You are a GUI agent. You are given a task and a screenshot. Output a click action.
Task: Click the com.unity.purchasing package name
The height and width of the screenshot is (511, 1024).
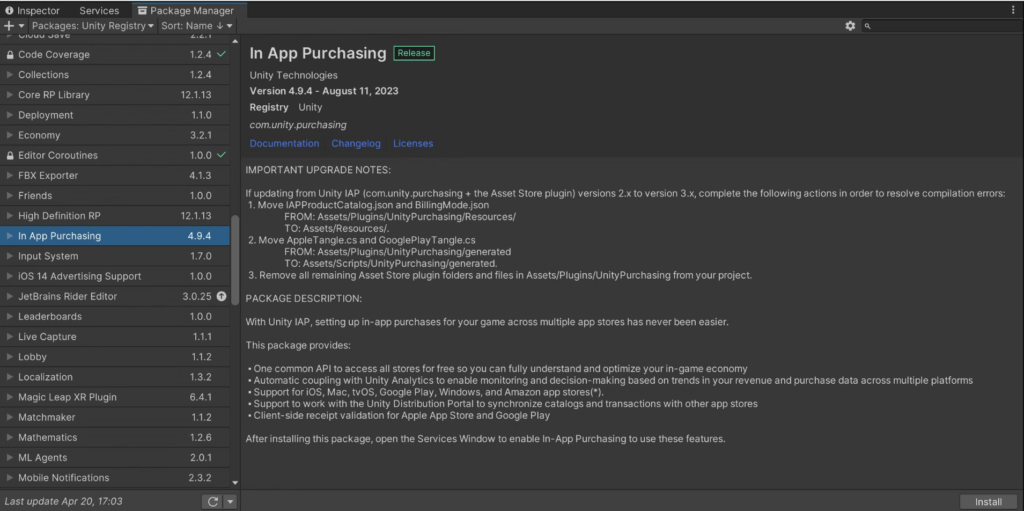click(x=298, y=125)
